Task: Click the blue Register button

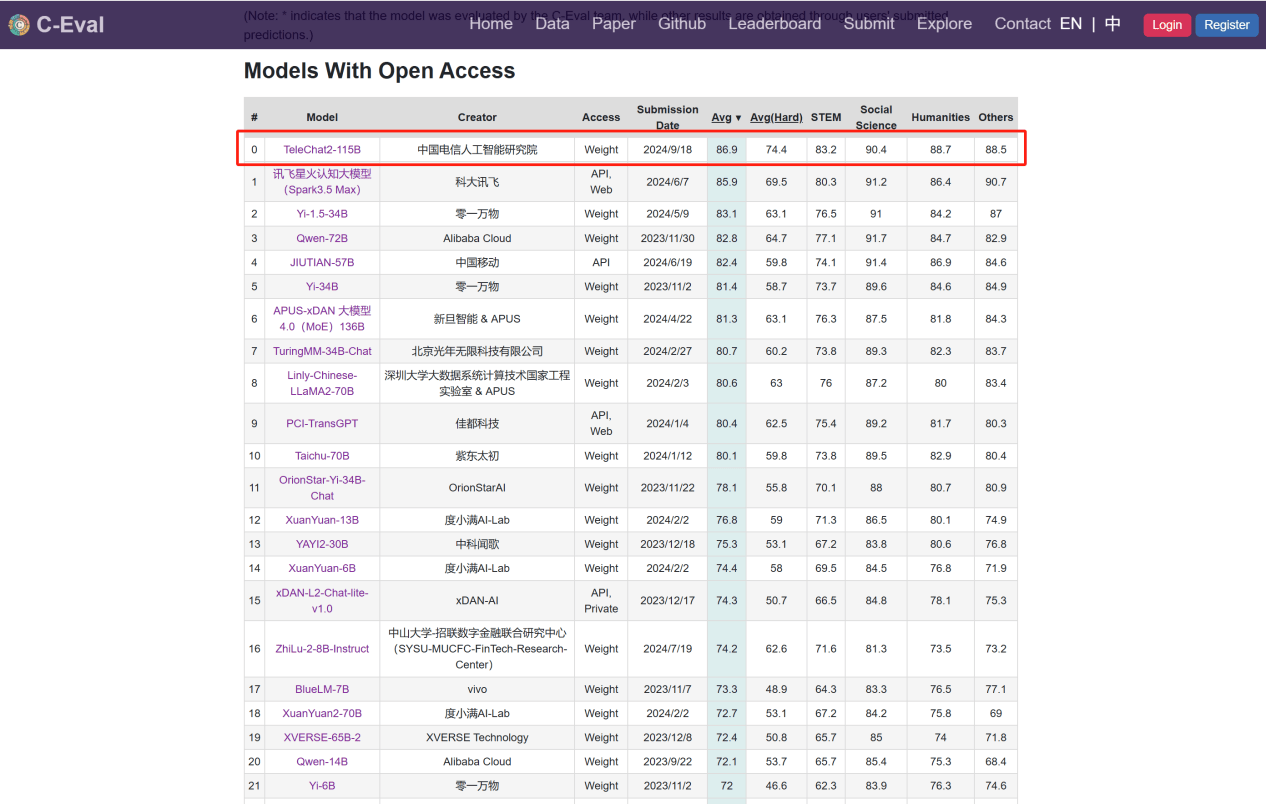Action: [x=1226, y=25]
